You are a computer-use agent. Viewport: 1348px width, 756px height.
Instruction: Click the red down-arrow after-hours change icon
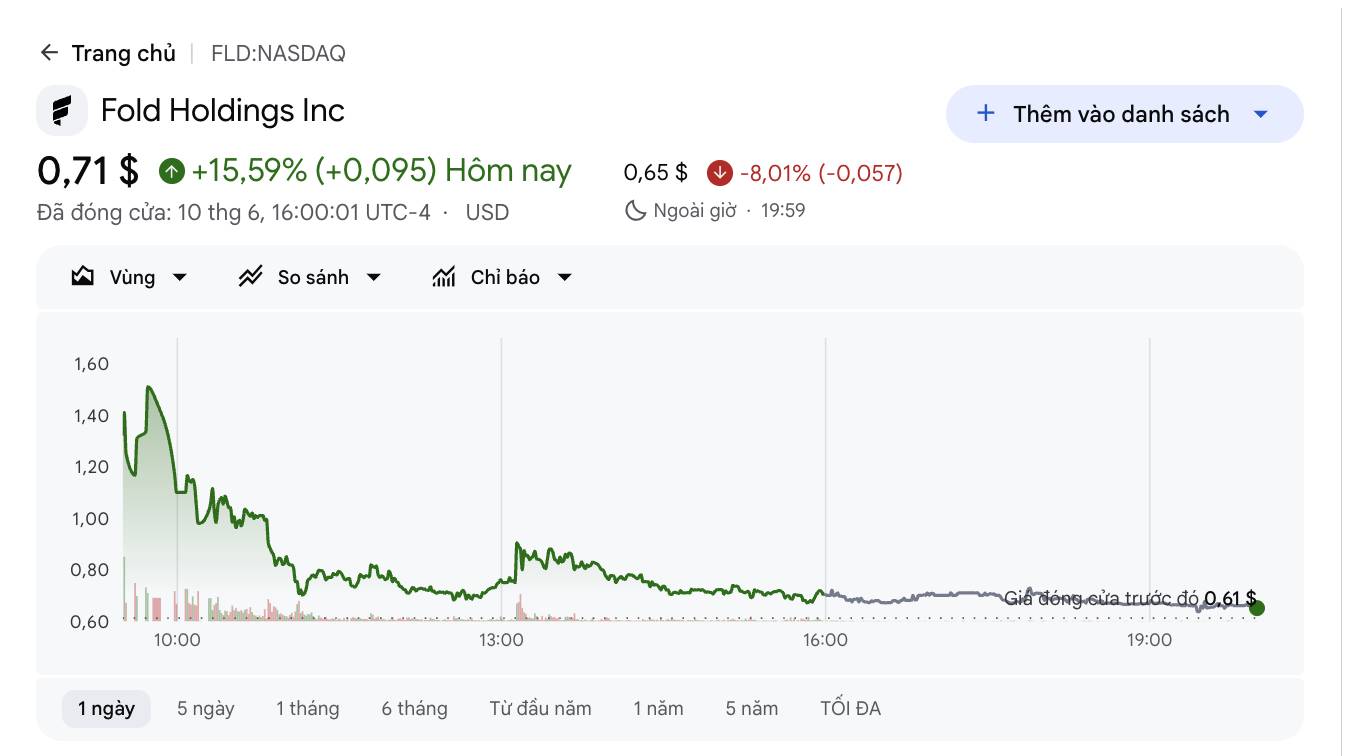click(x=720, y=173)
